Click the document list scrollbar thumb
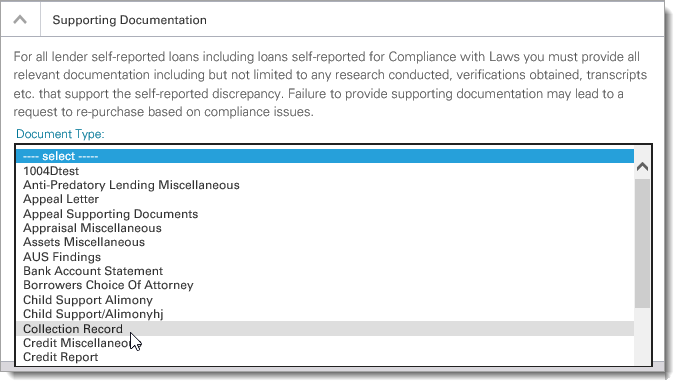The image size is (680, 387). 642,243
